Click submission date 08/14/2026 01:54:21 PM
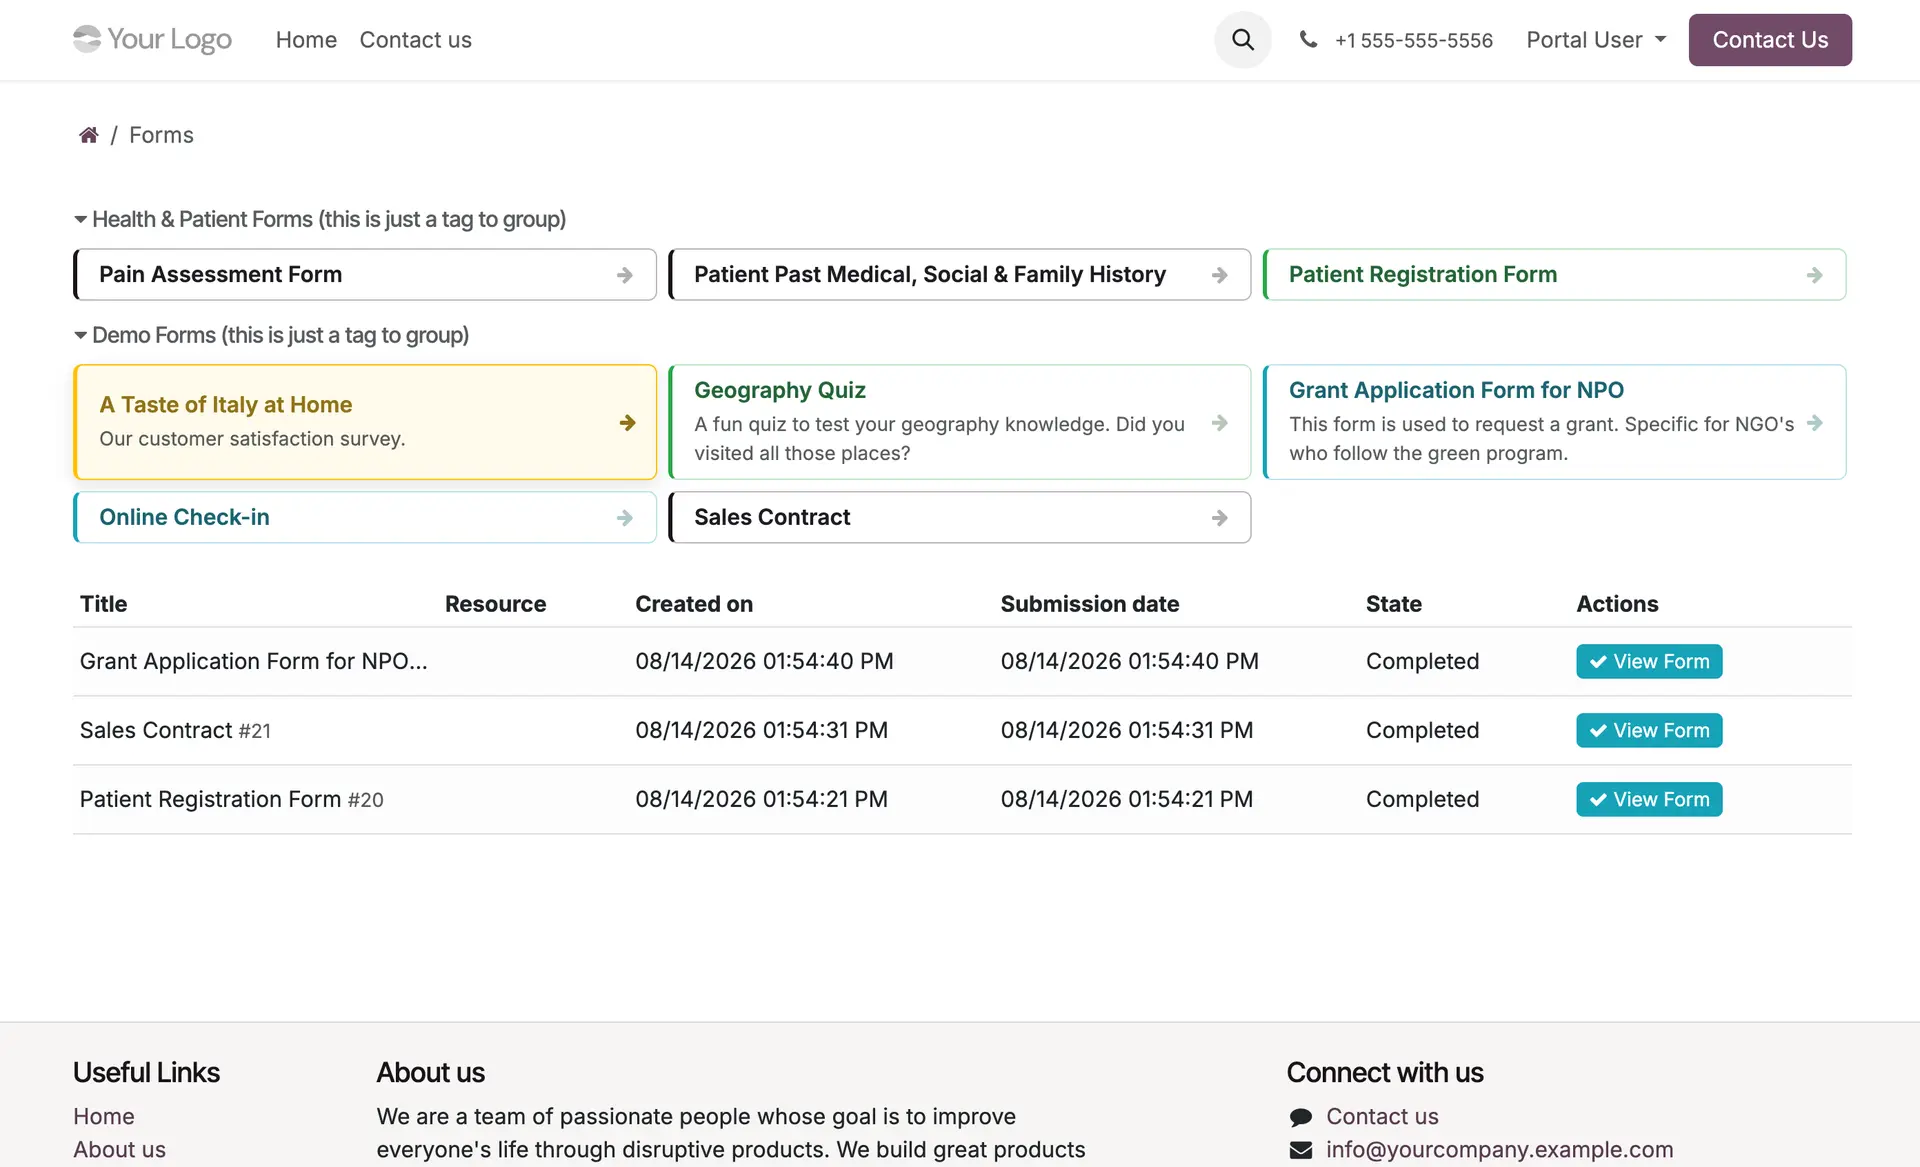The height and width of the screenshot is (1167, 1920). 1127,800
